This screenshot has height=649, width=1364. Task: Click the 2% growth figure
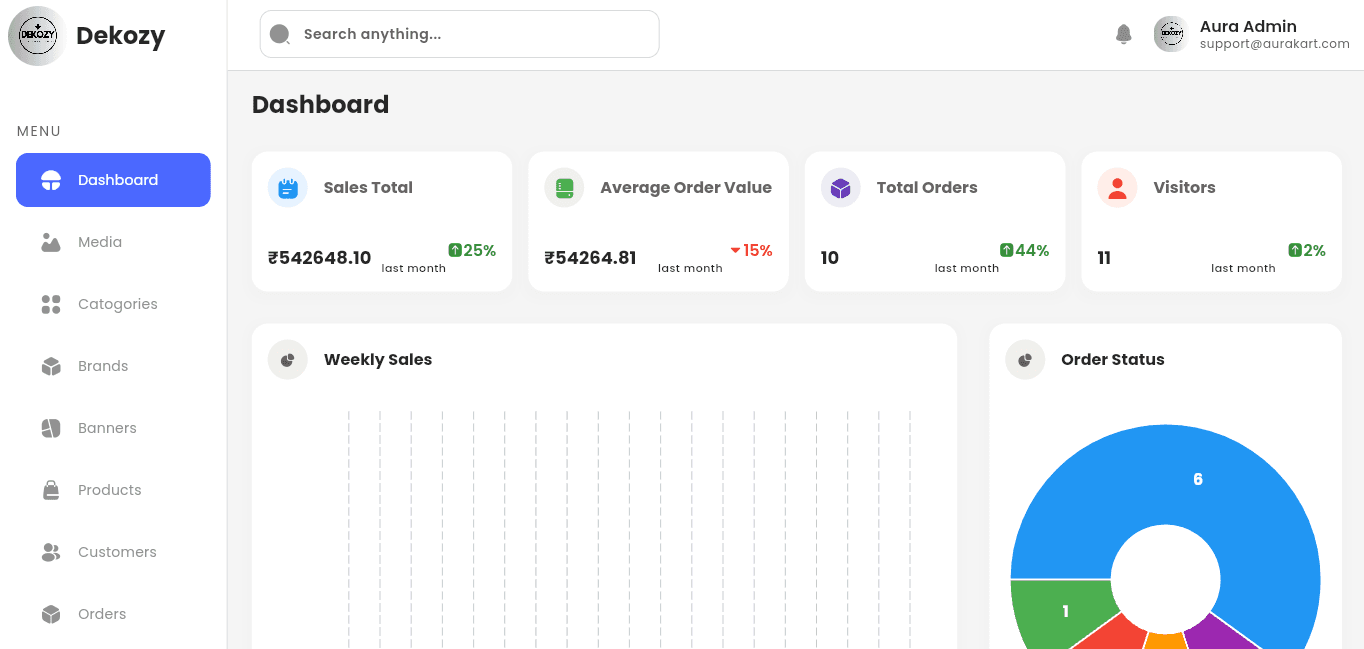coord(1314,250)
